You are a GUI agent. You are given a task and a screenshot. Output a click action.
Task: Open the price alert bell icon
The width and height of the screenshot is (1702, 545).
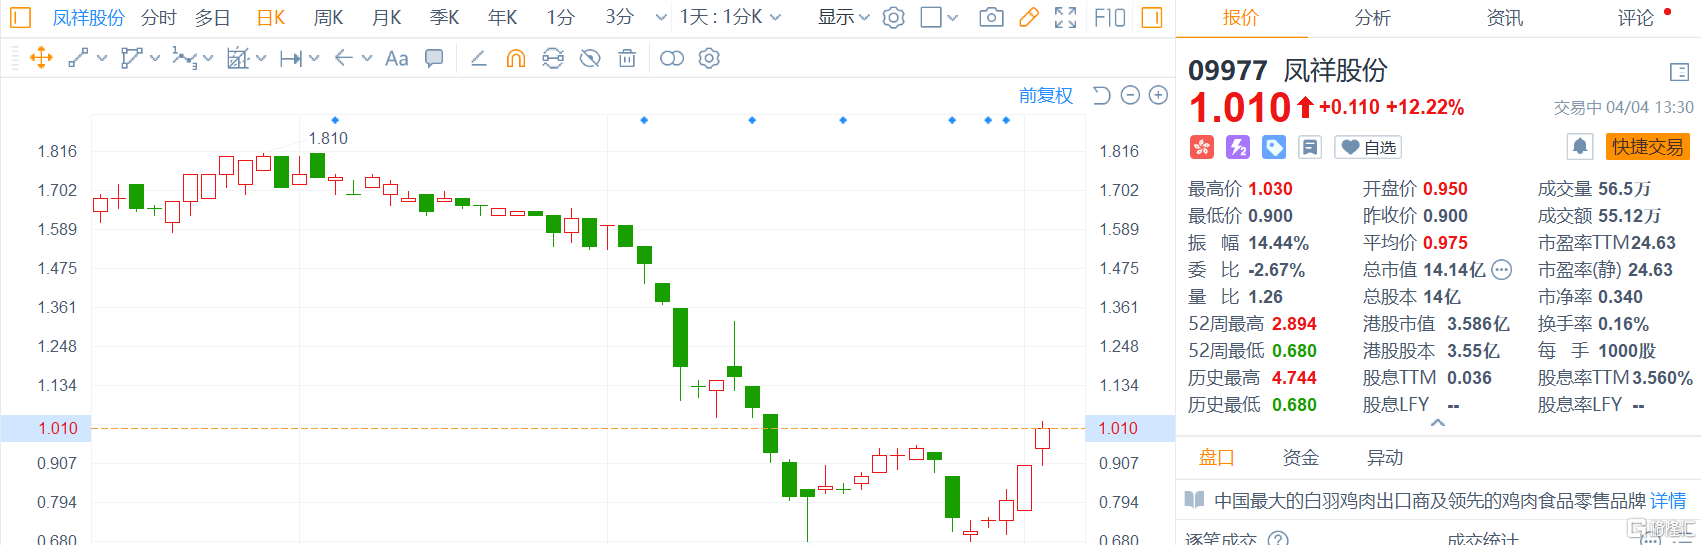(1580, 147)
